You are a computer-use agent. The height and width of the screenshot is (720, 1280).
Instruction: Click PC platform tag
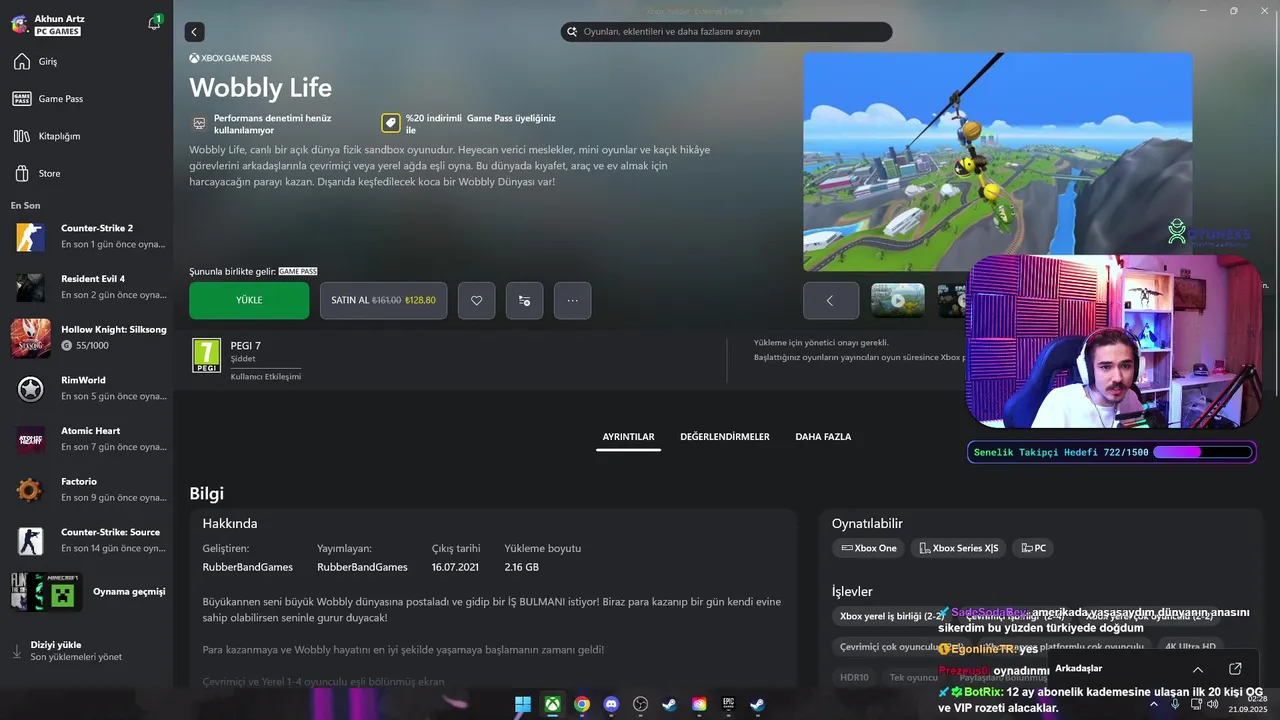click(1033, 548)
